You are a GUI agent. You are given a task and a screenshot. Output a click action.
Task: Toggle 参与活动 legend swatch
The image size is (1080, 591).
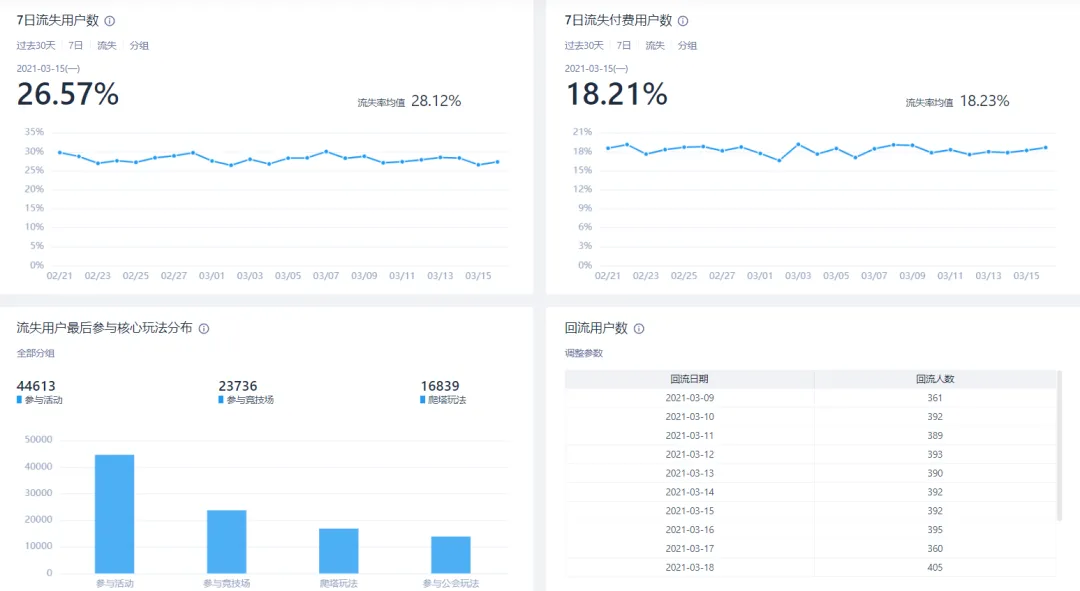19,400
